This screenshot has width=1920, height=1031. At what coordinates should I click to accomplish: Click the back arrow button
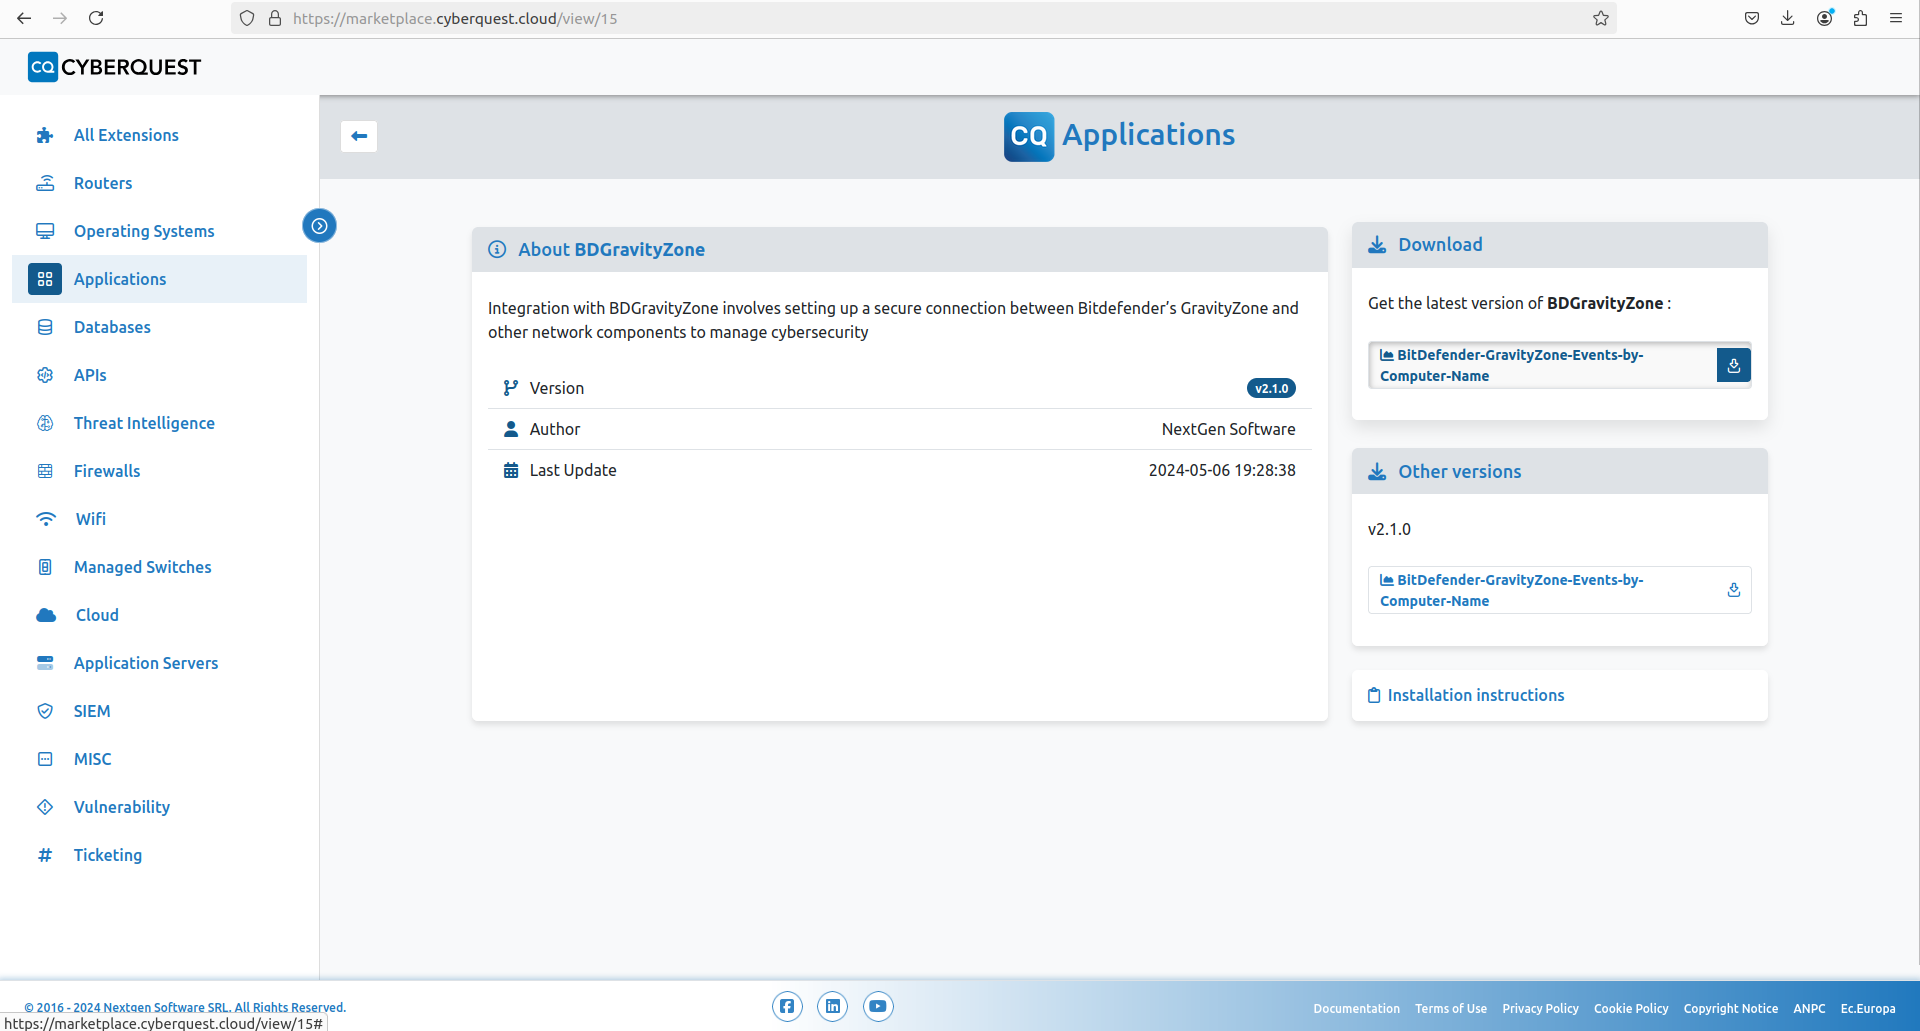pyautogui.click(x=359, y=136)
